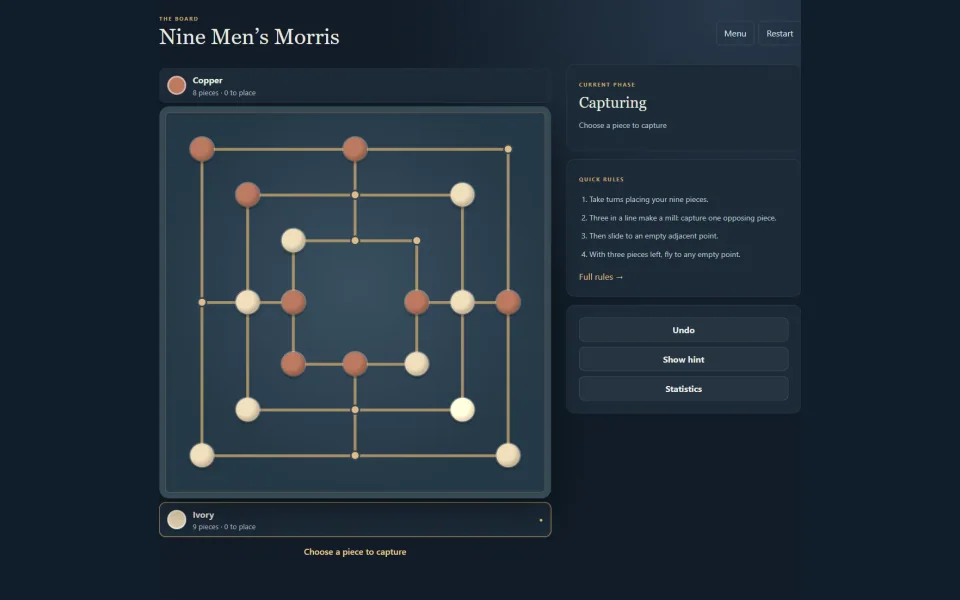Viewport: 960px width, 600px height.
Task: Click empty point at outer ring top-right corner
Action: pos(508,149)
